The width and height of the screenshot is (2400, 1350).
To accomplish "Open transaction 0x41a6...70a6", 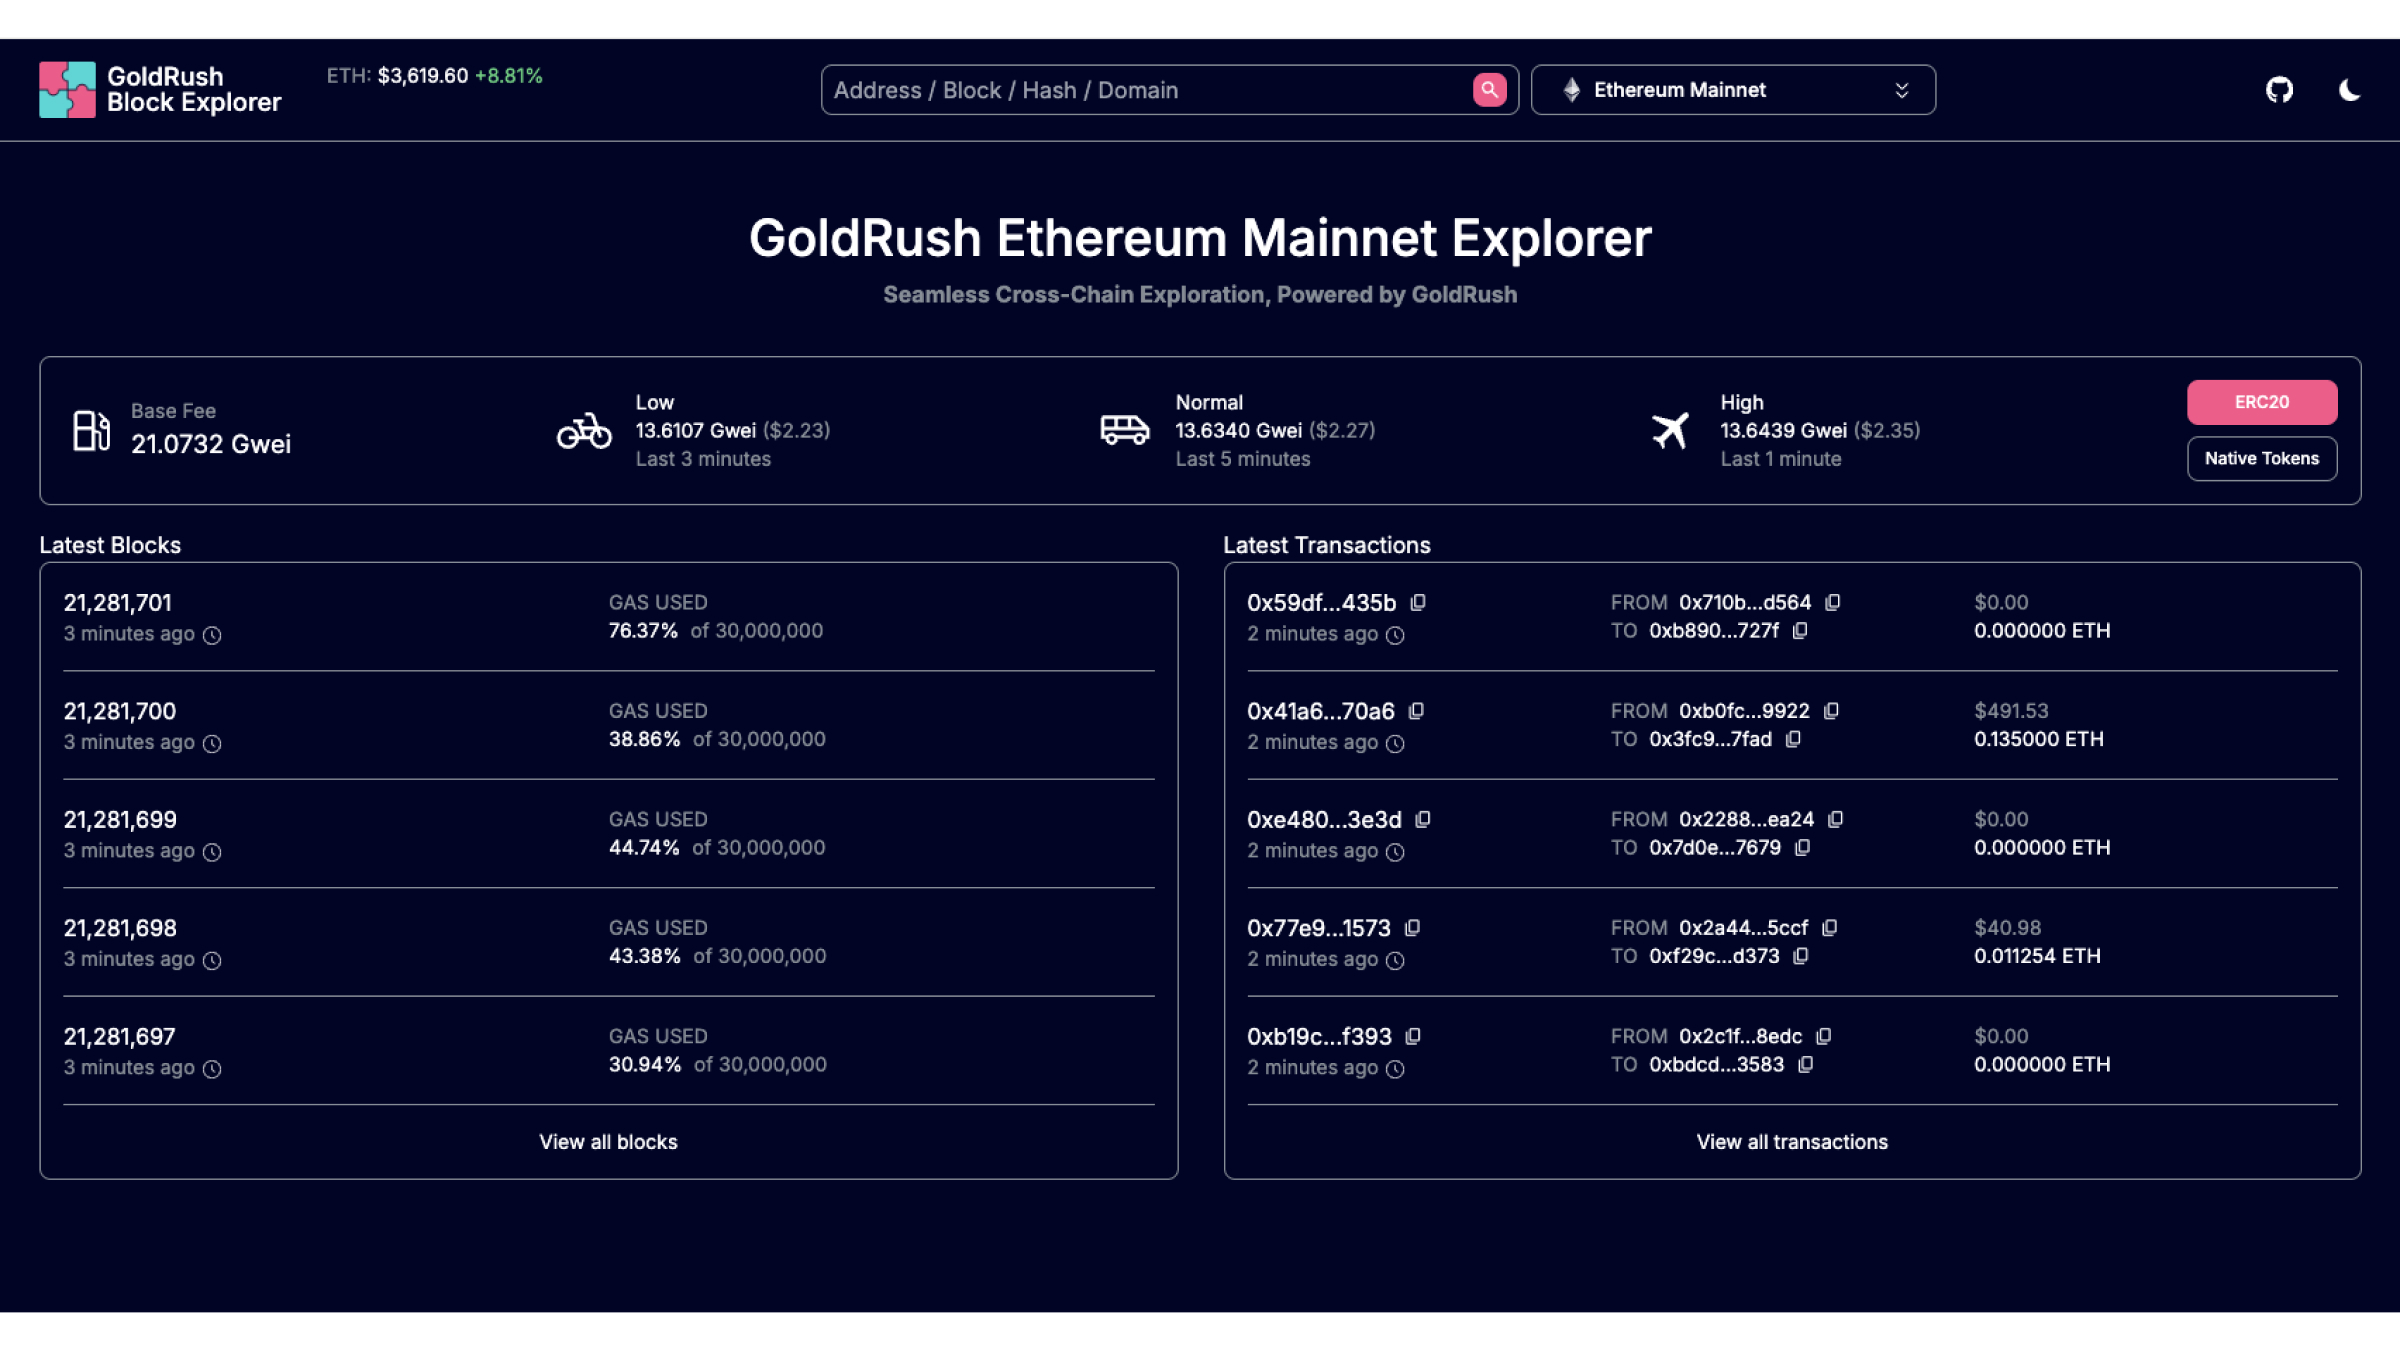I will [x=1320, y=711].
